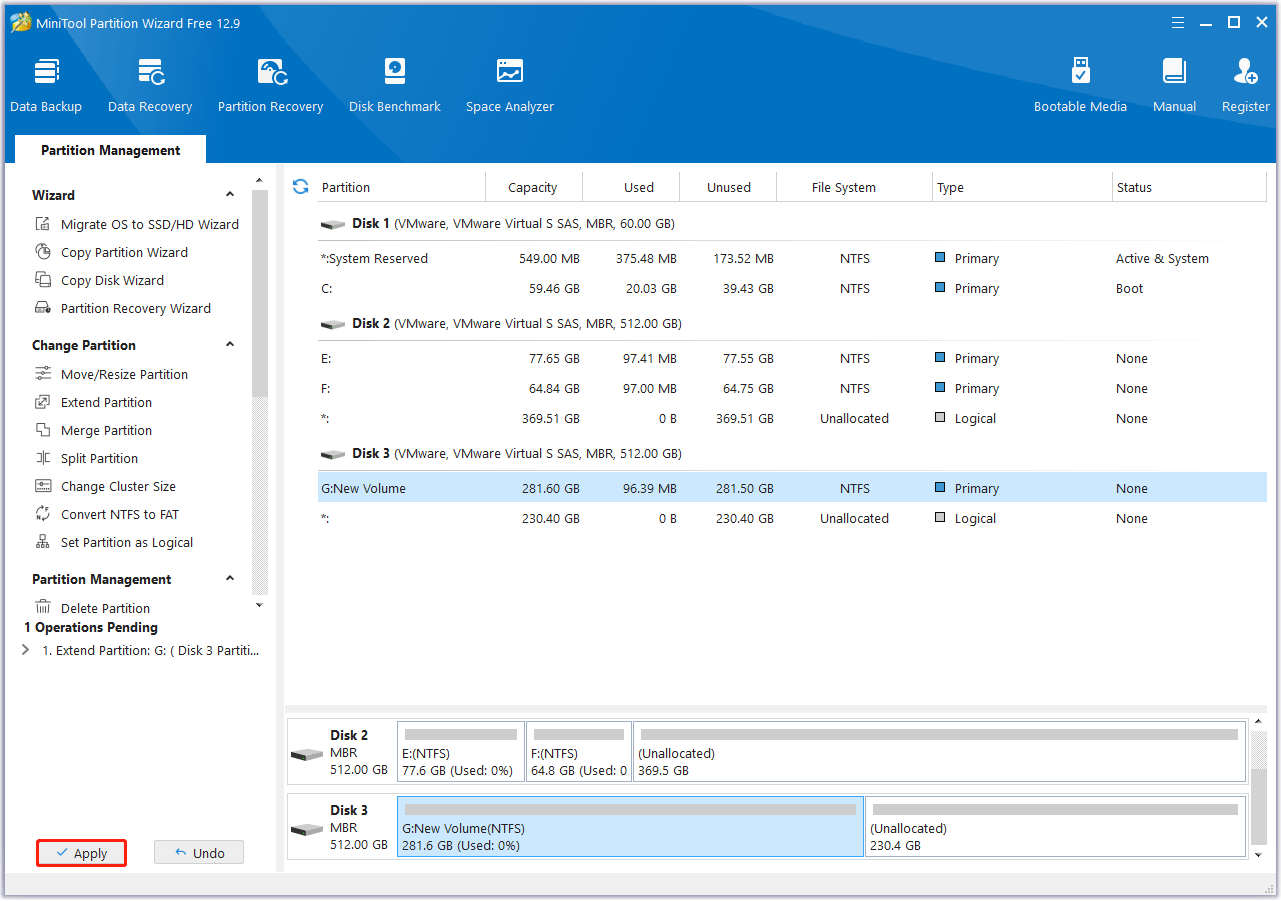
Task: Open title bar hamburger menu
Action: click(x=1178, y=22)
